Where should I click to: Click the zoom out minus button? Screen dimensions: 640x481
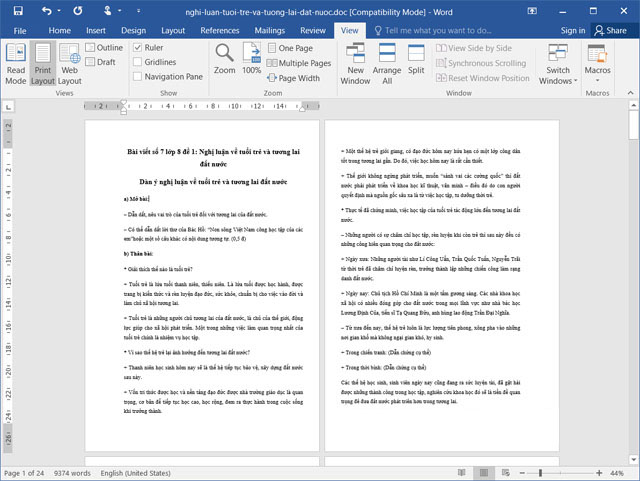522,473
